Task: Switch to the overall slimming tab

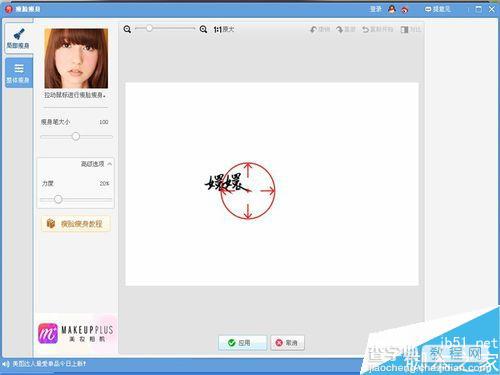Action: [19, 73]
